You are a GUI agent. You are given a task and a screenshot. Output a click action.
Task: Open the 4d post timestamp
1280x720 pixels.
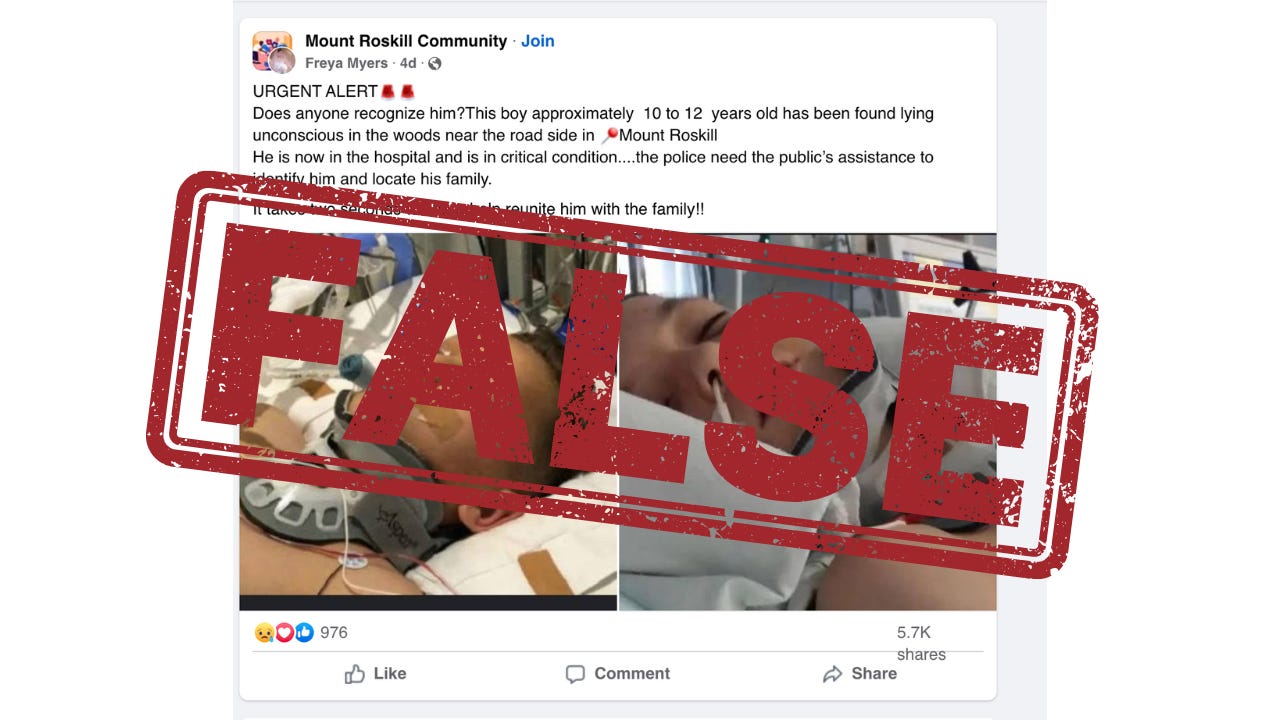tap(408, 63)
